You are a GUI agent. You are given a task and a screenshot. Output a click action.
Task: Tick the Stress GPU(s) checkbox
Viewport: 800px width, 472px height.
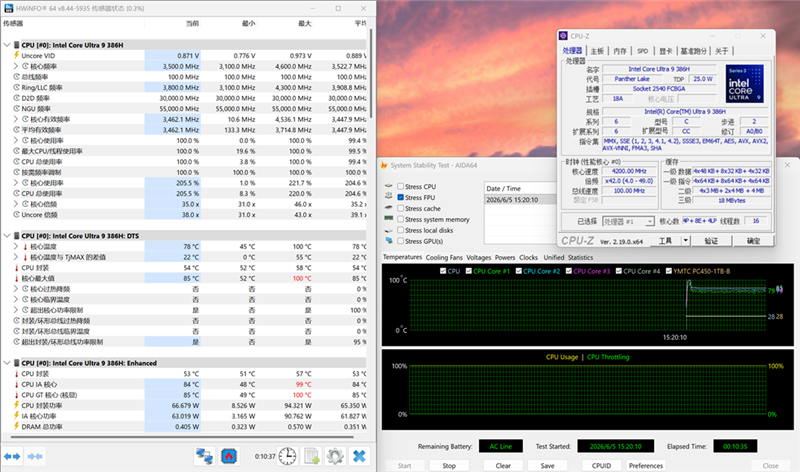(x=401, y=241)
